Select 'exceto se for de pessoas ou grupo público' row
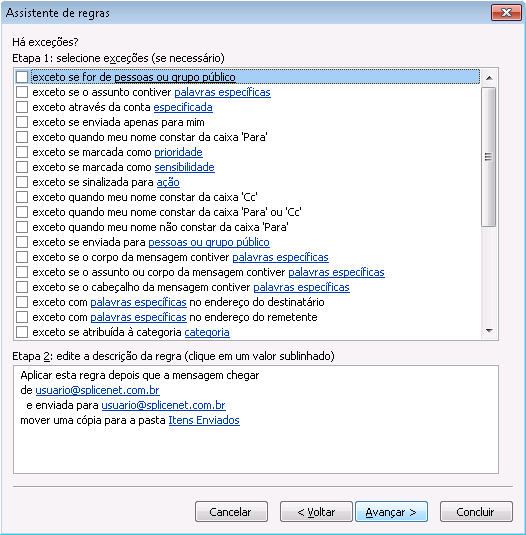The image size is (526, 535). pyautogui.click(x=248, y=77)
